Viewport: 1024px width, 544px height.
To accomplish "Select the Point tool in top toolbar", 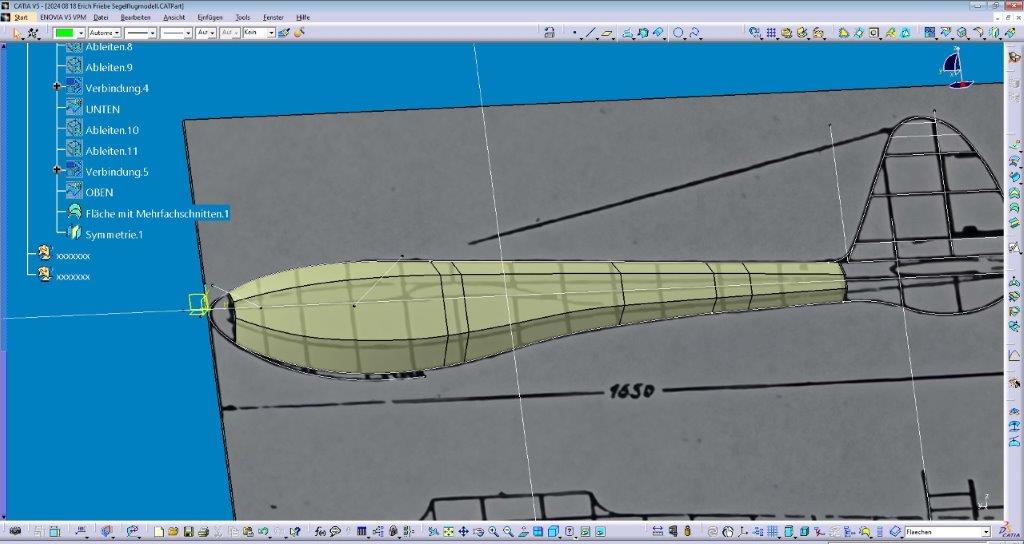I will click(x=575, y=33).
